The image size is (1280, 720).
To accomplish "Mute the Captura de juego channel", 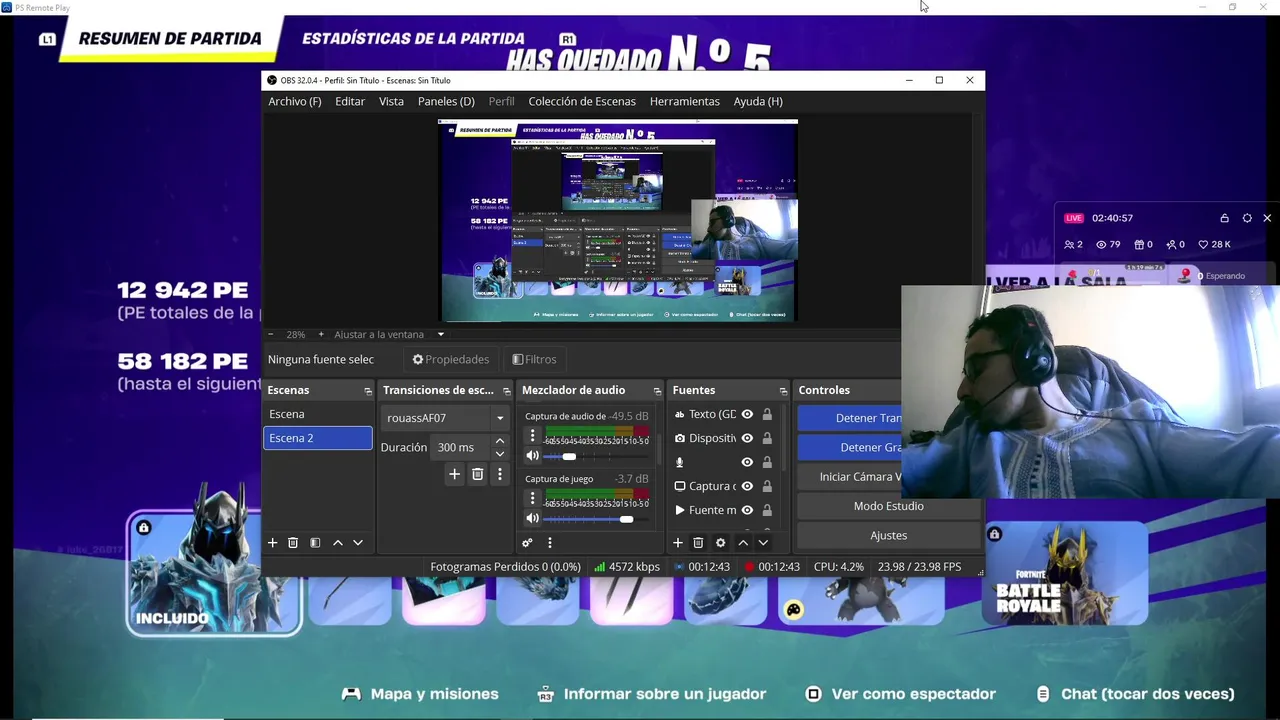I will [x=532, y=518].
